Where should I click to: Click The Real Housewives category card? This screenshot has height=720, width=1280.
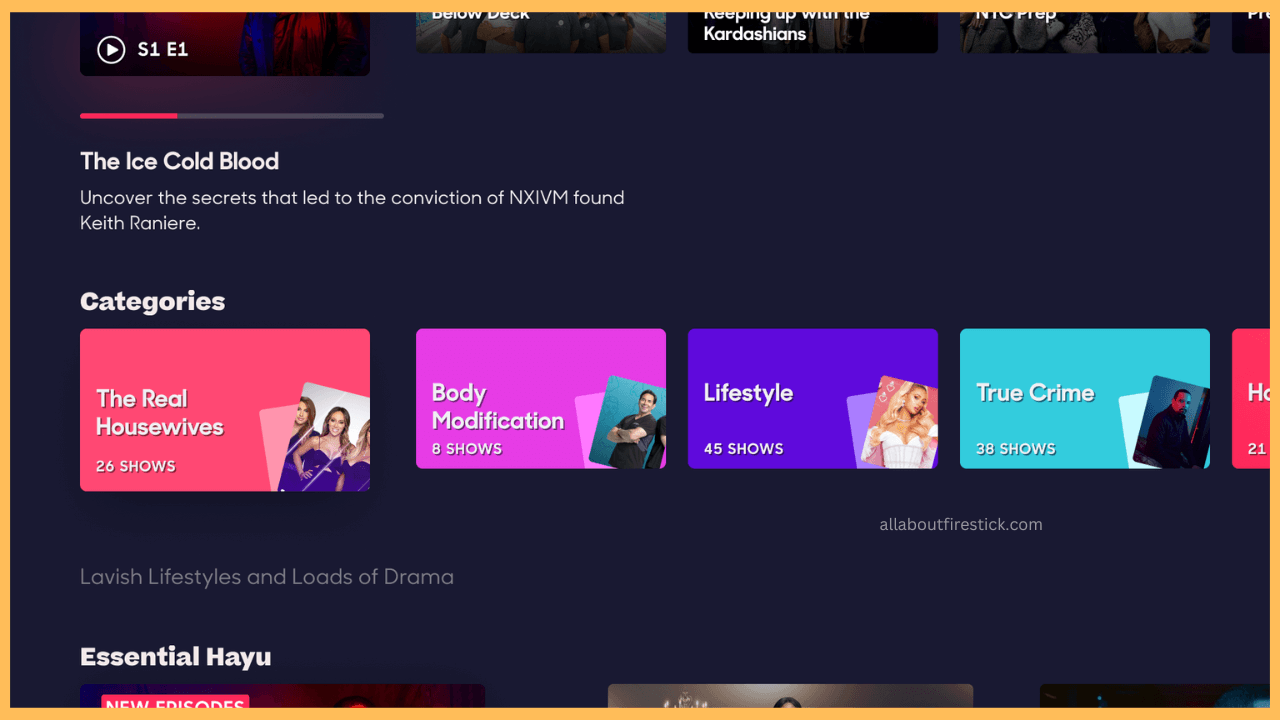coord(224,410)
